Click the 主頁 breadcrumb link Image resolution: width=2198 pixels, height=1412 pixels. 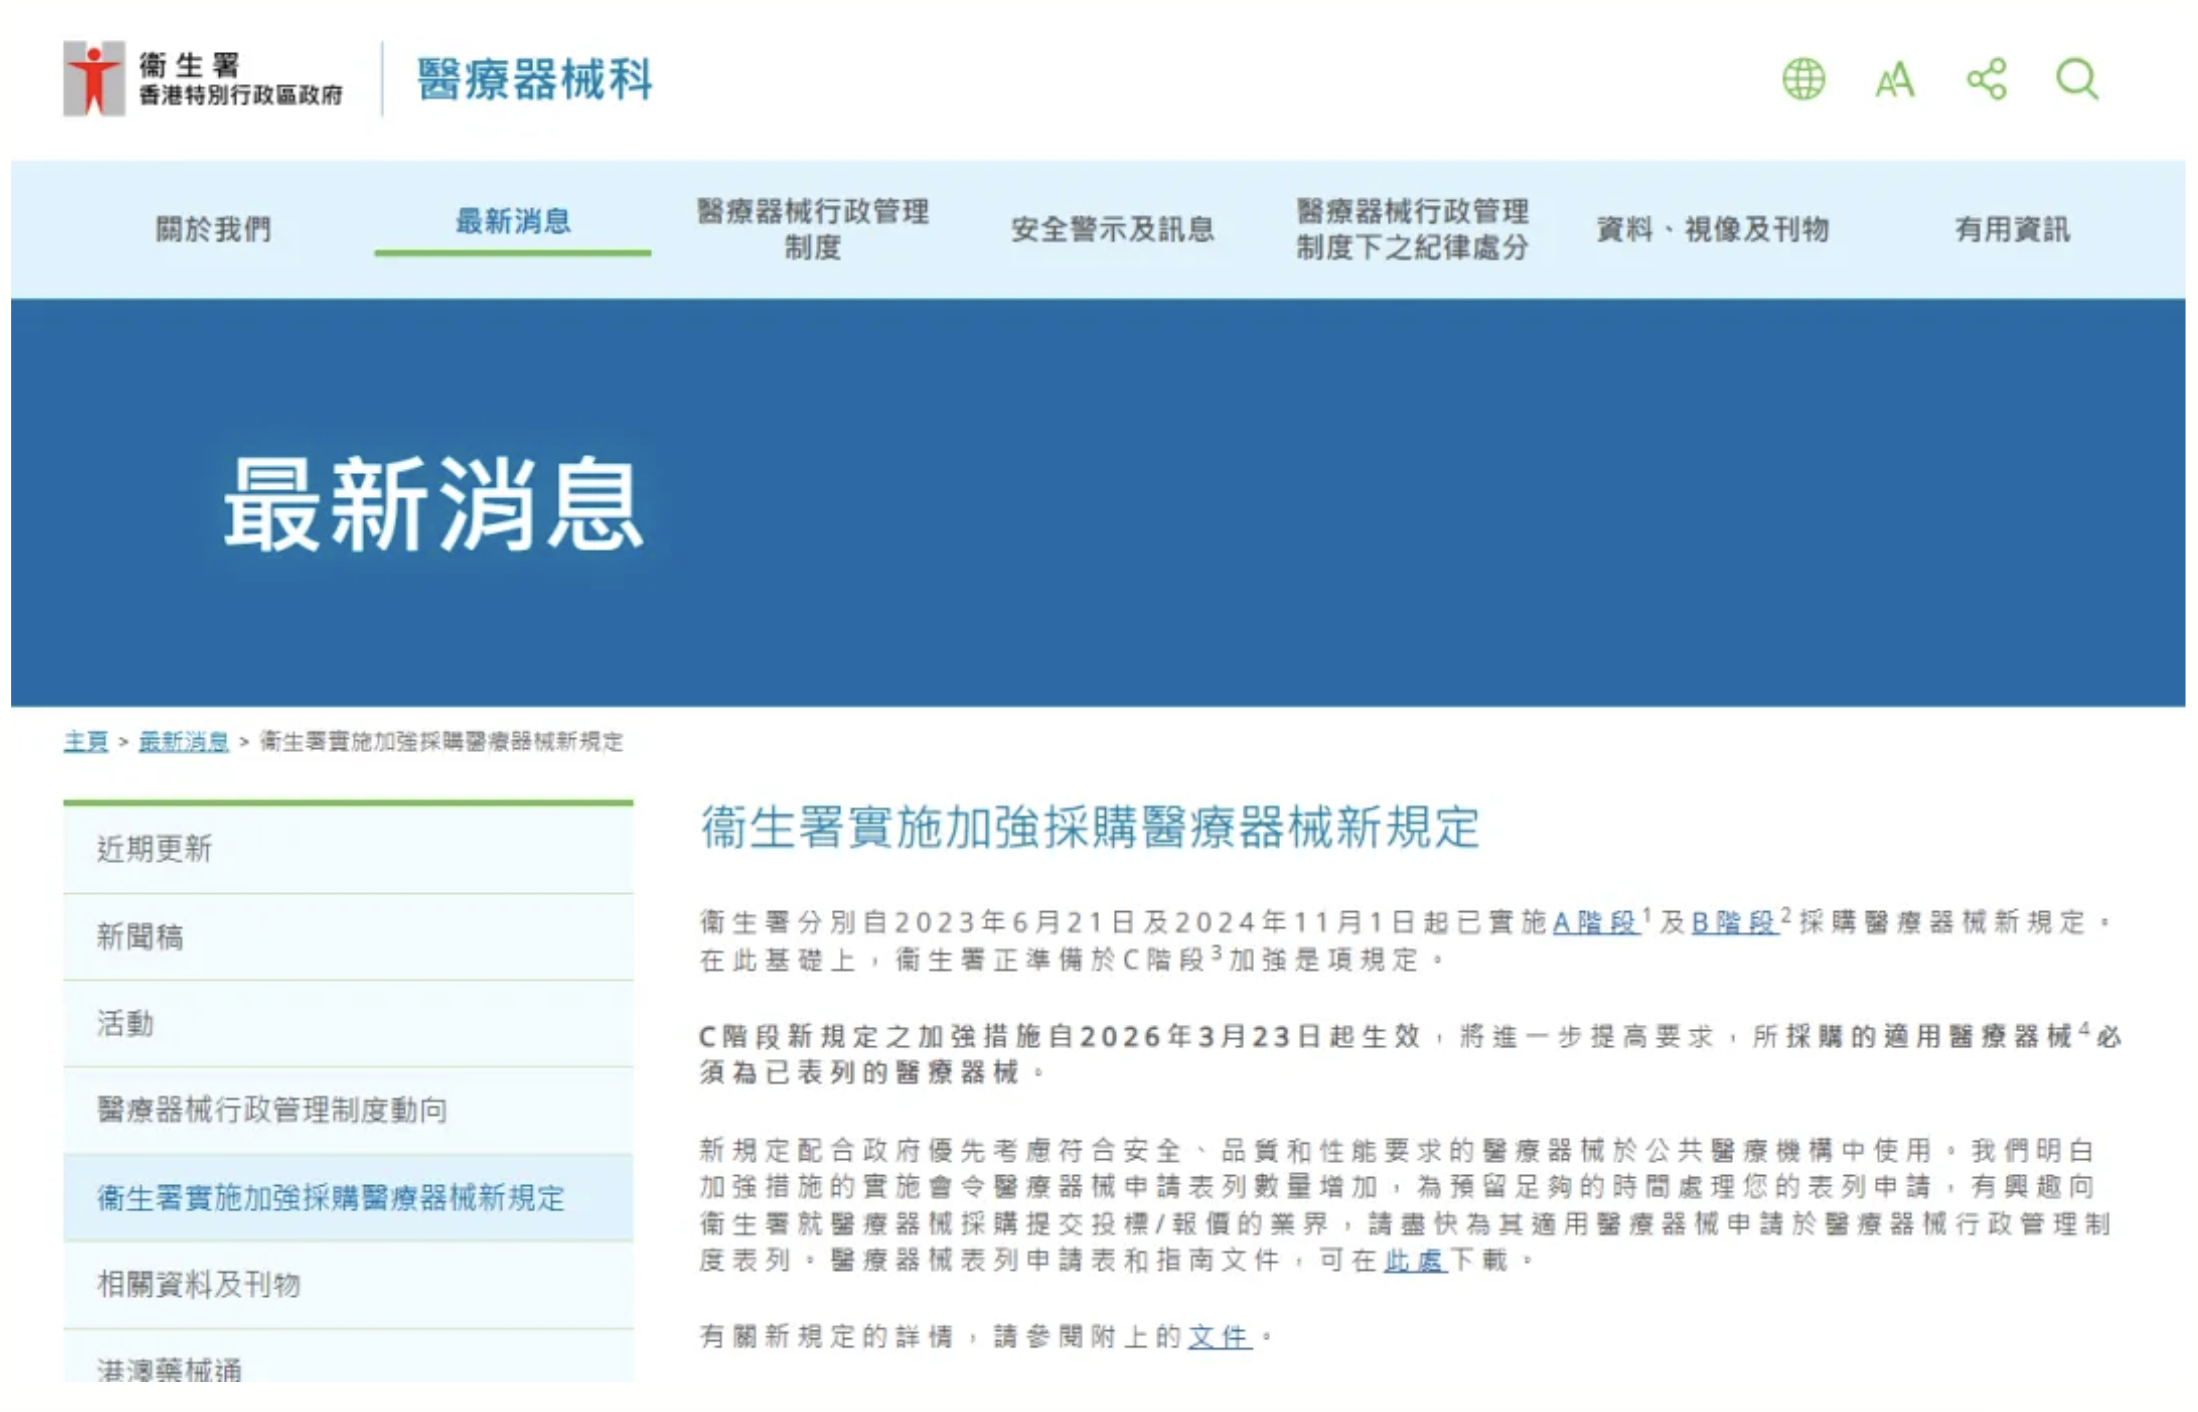click(x=86, y=741)
